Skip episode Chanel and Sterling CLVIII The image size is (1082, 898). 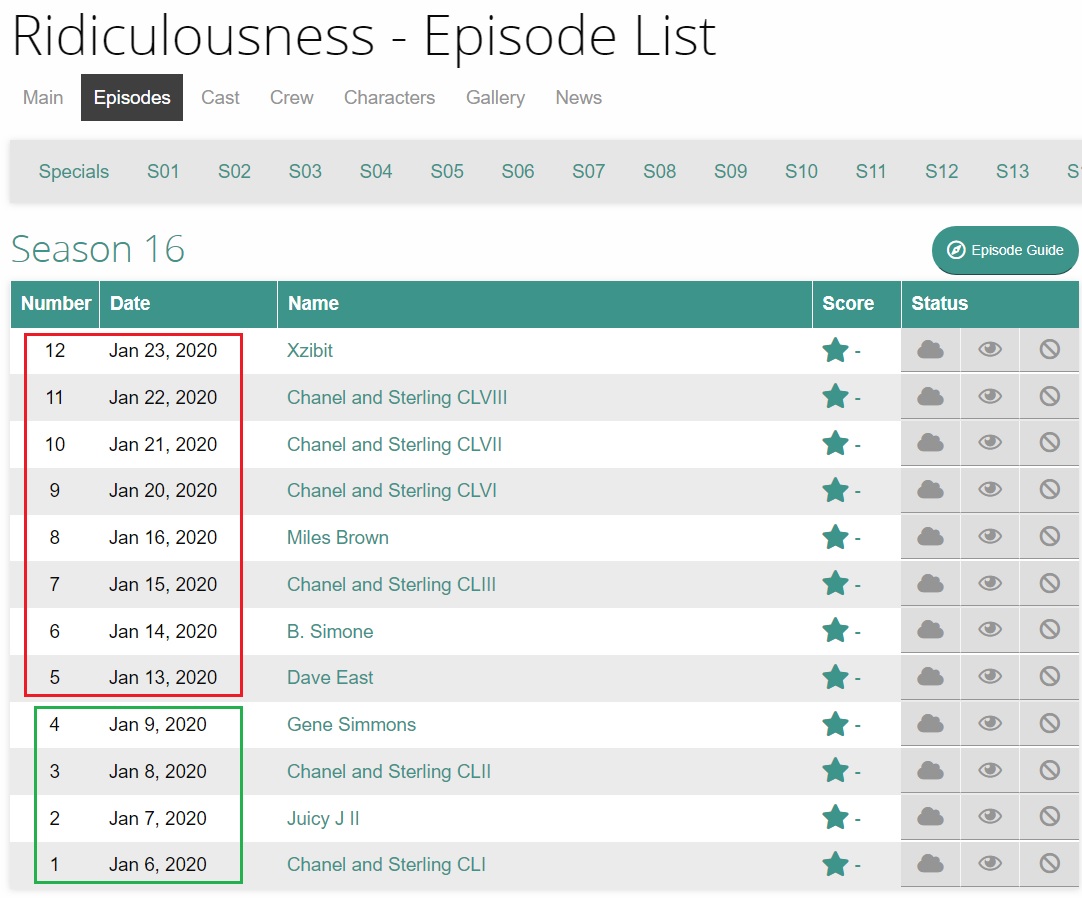1050,396
